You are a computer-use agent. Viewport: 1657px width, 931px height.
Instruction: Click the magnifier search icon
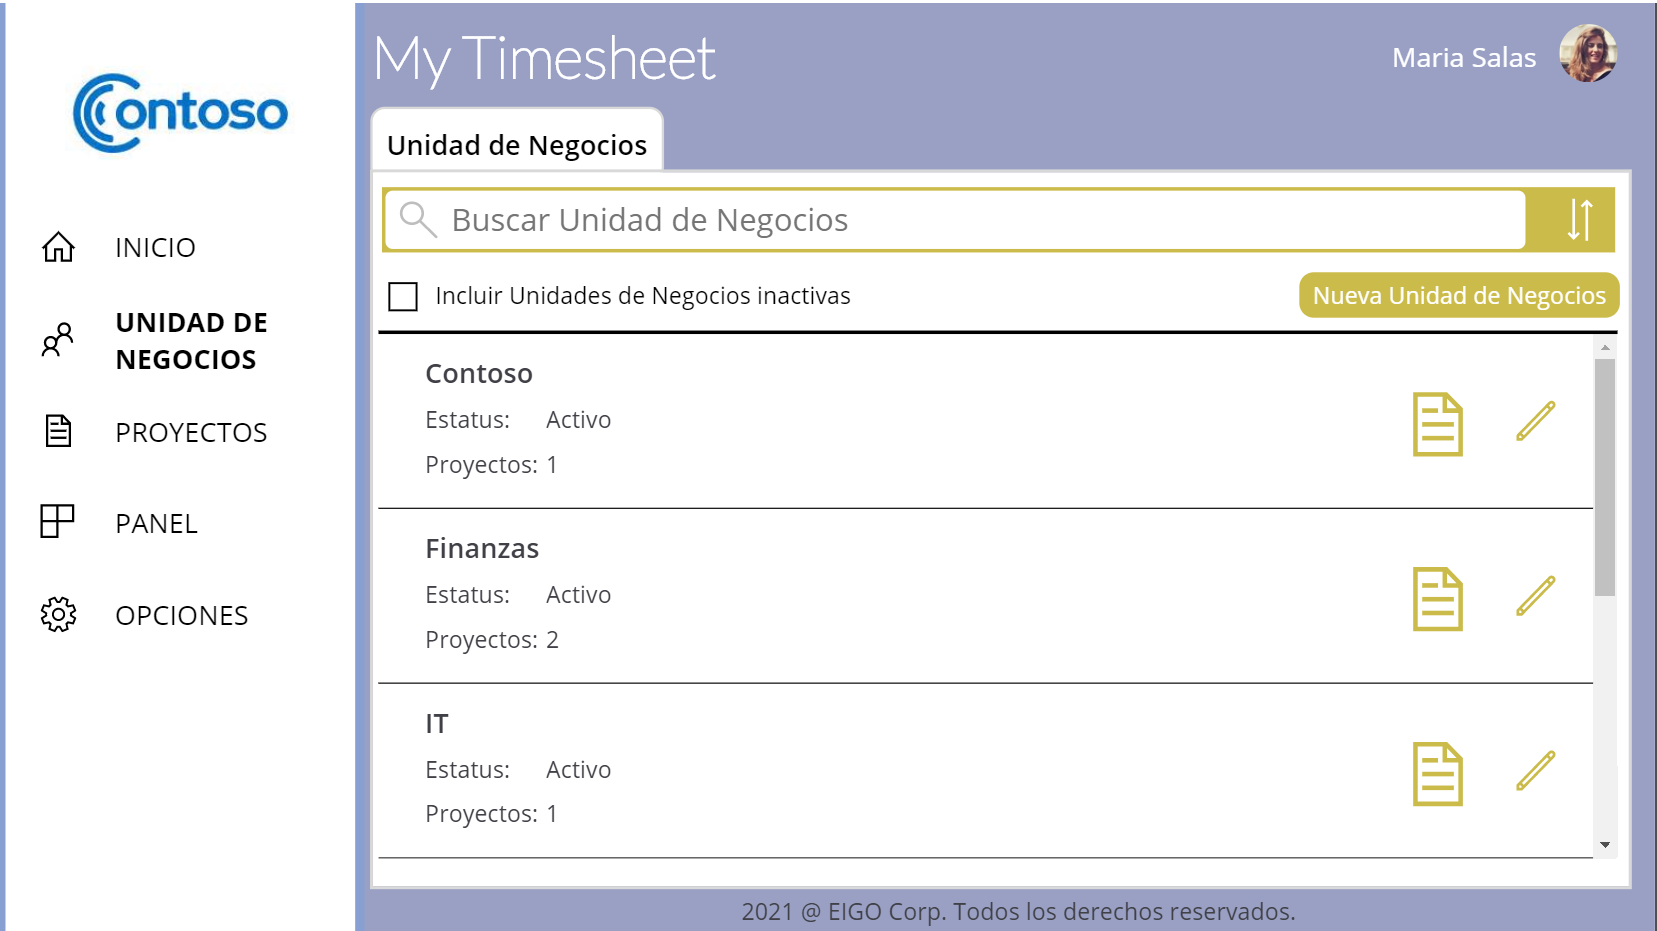pyautogui.click(x=418, y=219)
